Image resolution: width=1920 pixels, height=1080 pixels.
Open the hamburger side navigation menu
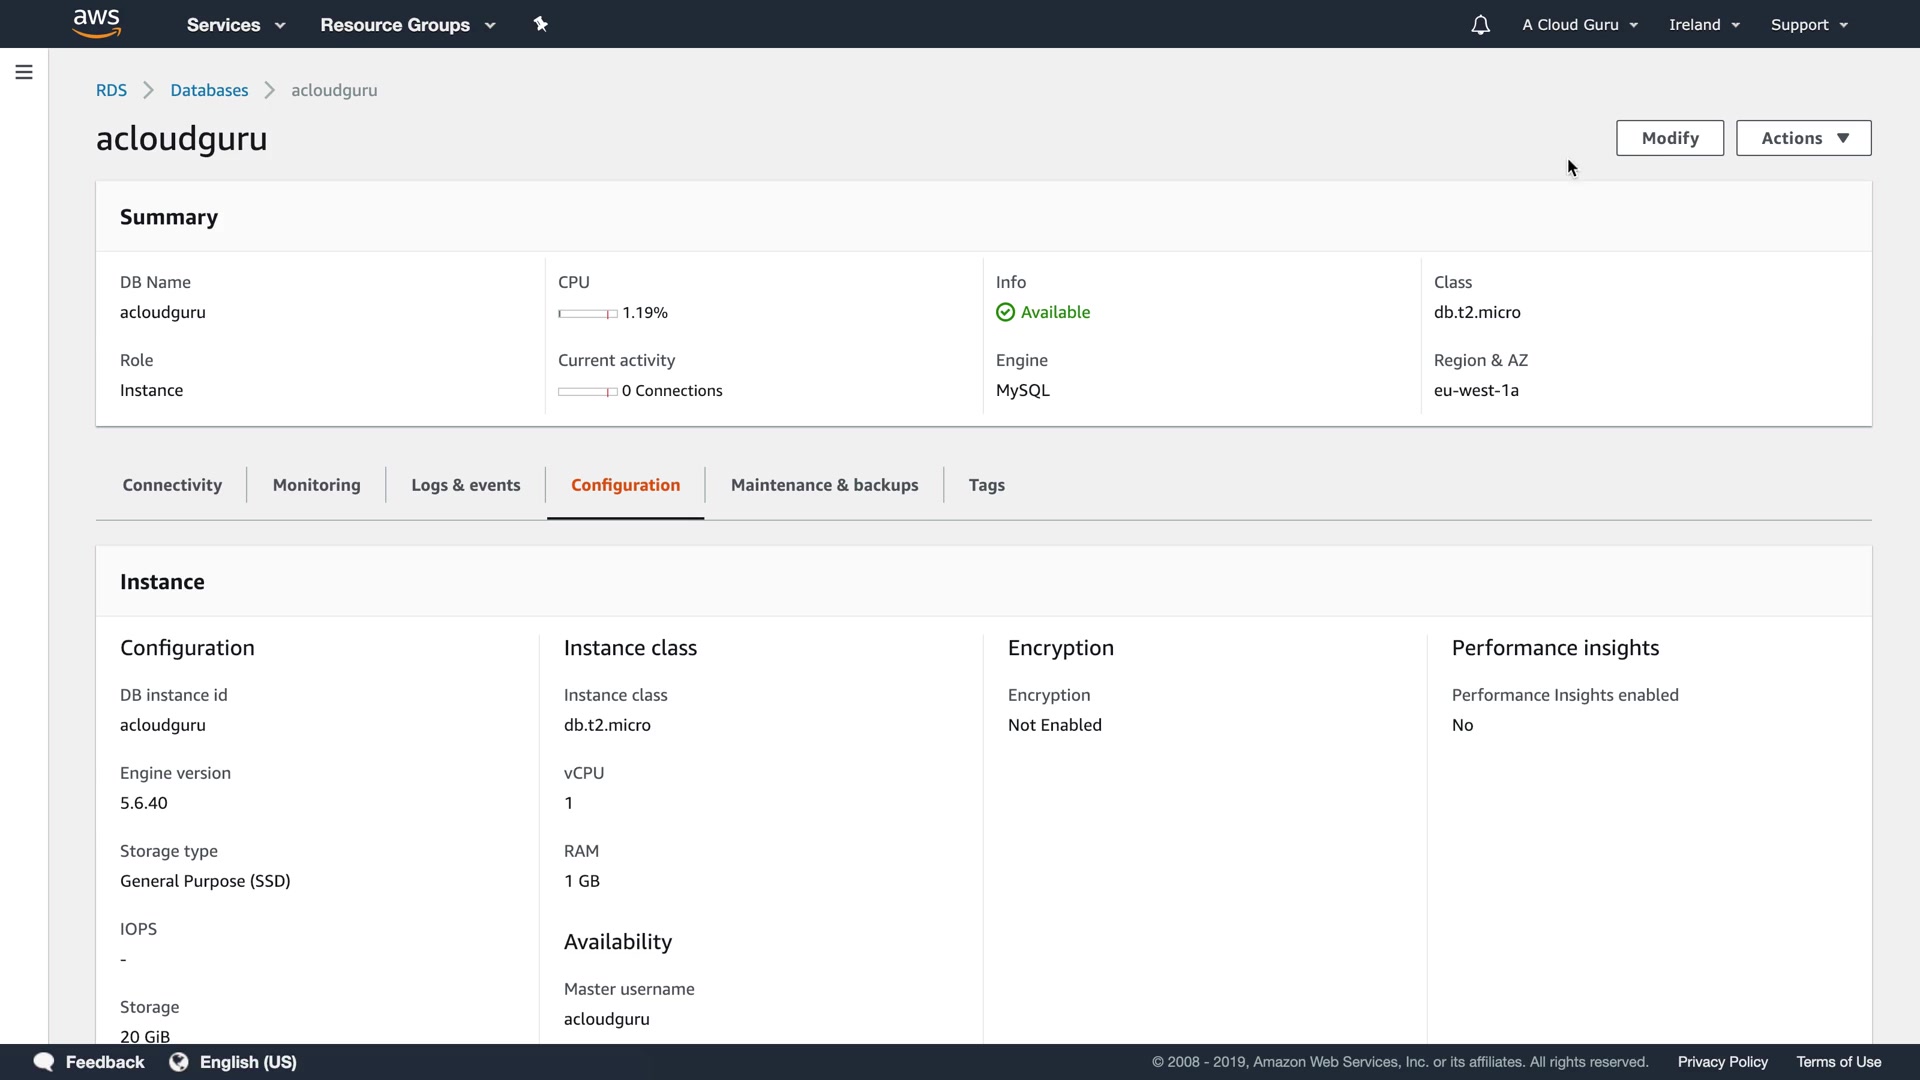(x=24, y=72)
